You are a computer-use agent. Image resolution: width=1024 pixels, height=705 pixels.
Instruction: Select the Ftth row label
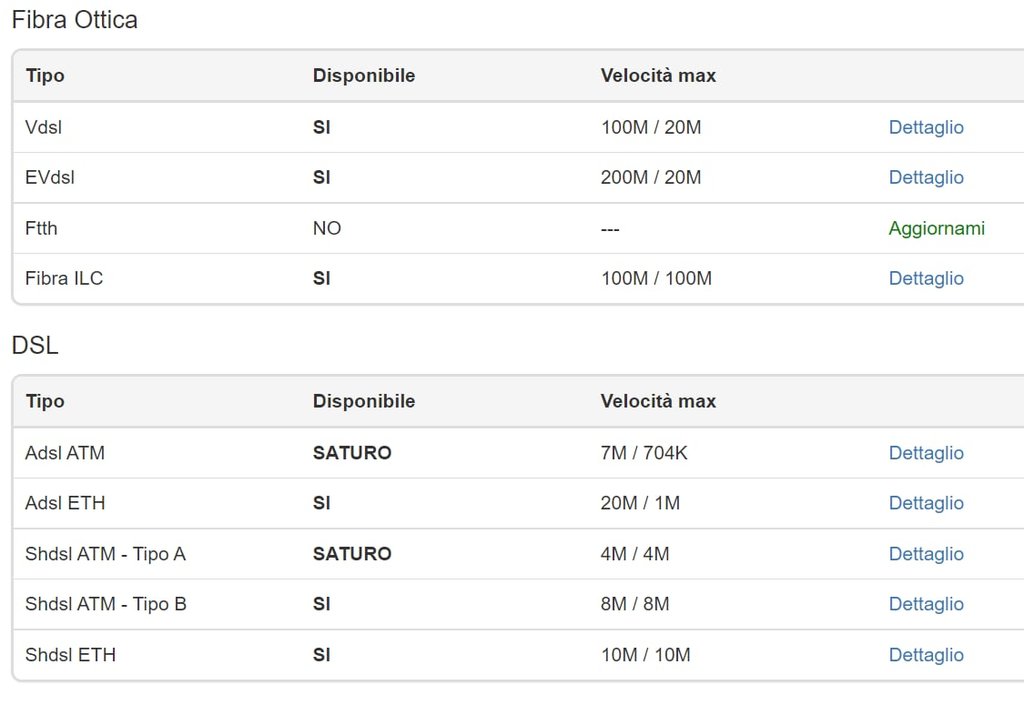pyautogui.click(x=41, y=228)
